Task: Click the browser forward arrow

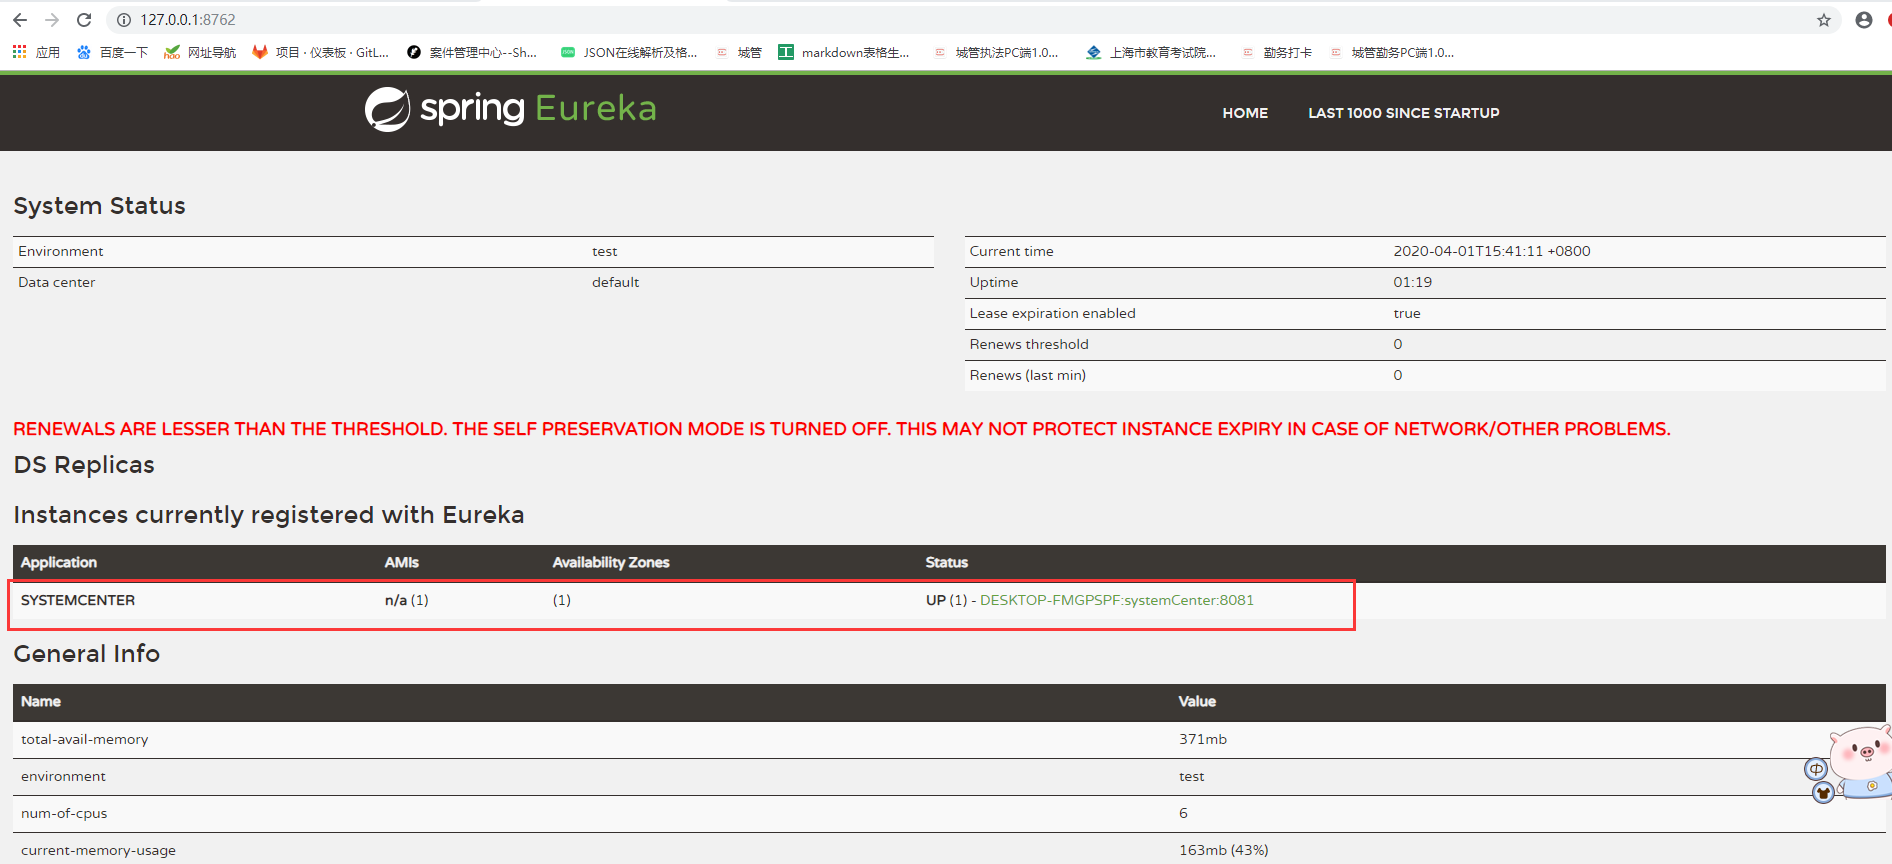Action: (52, 20)
